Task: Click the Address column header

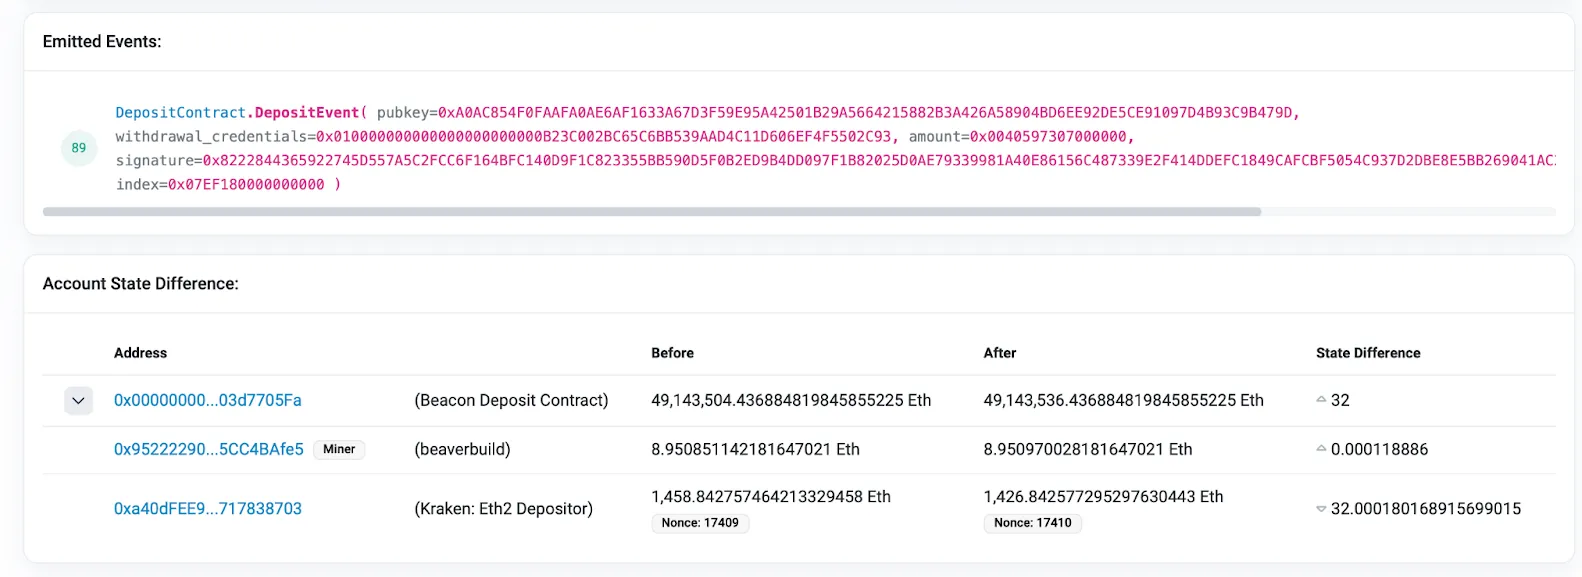Action: pos(140,353)
